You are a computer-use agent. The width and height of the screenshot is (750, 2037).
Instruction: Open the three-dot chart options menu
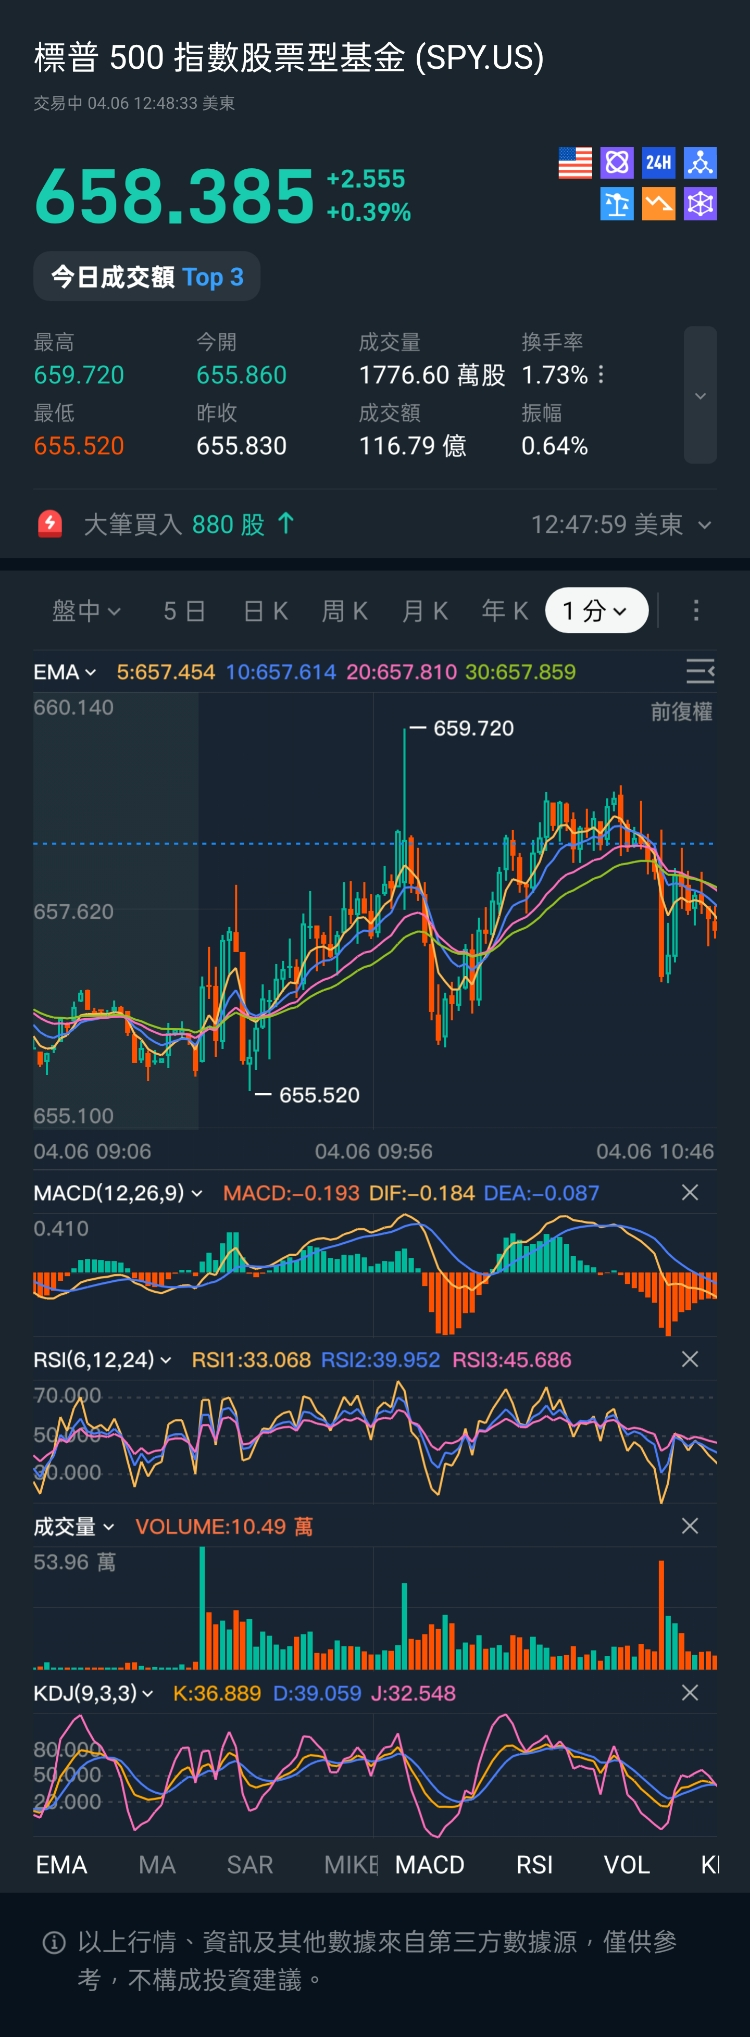pyautogui.click(x=696, y=610)
